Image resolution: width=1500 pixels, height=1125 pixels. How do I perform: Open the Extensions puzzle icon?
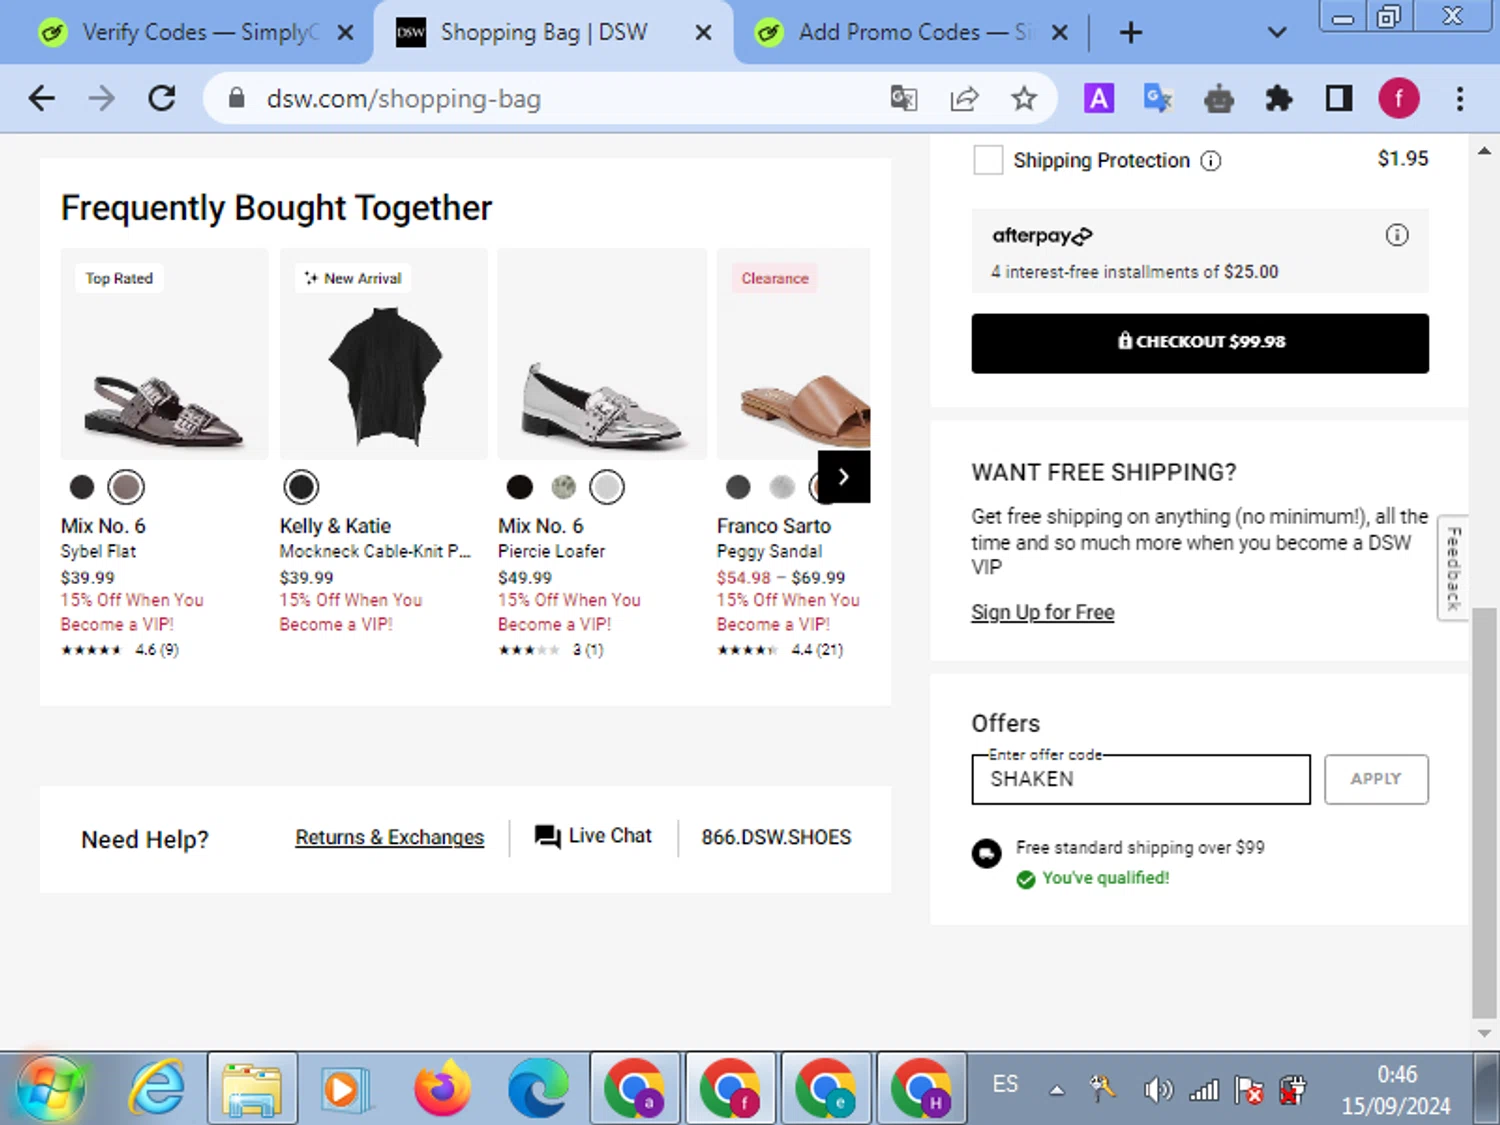click(x=1278, y=98)
